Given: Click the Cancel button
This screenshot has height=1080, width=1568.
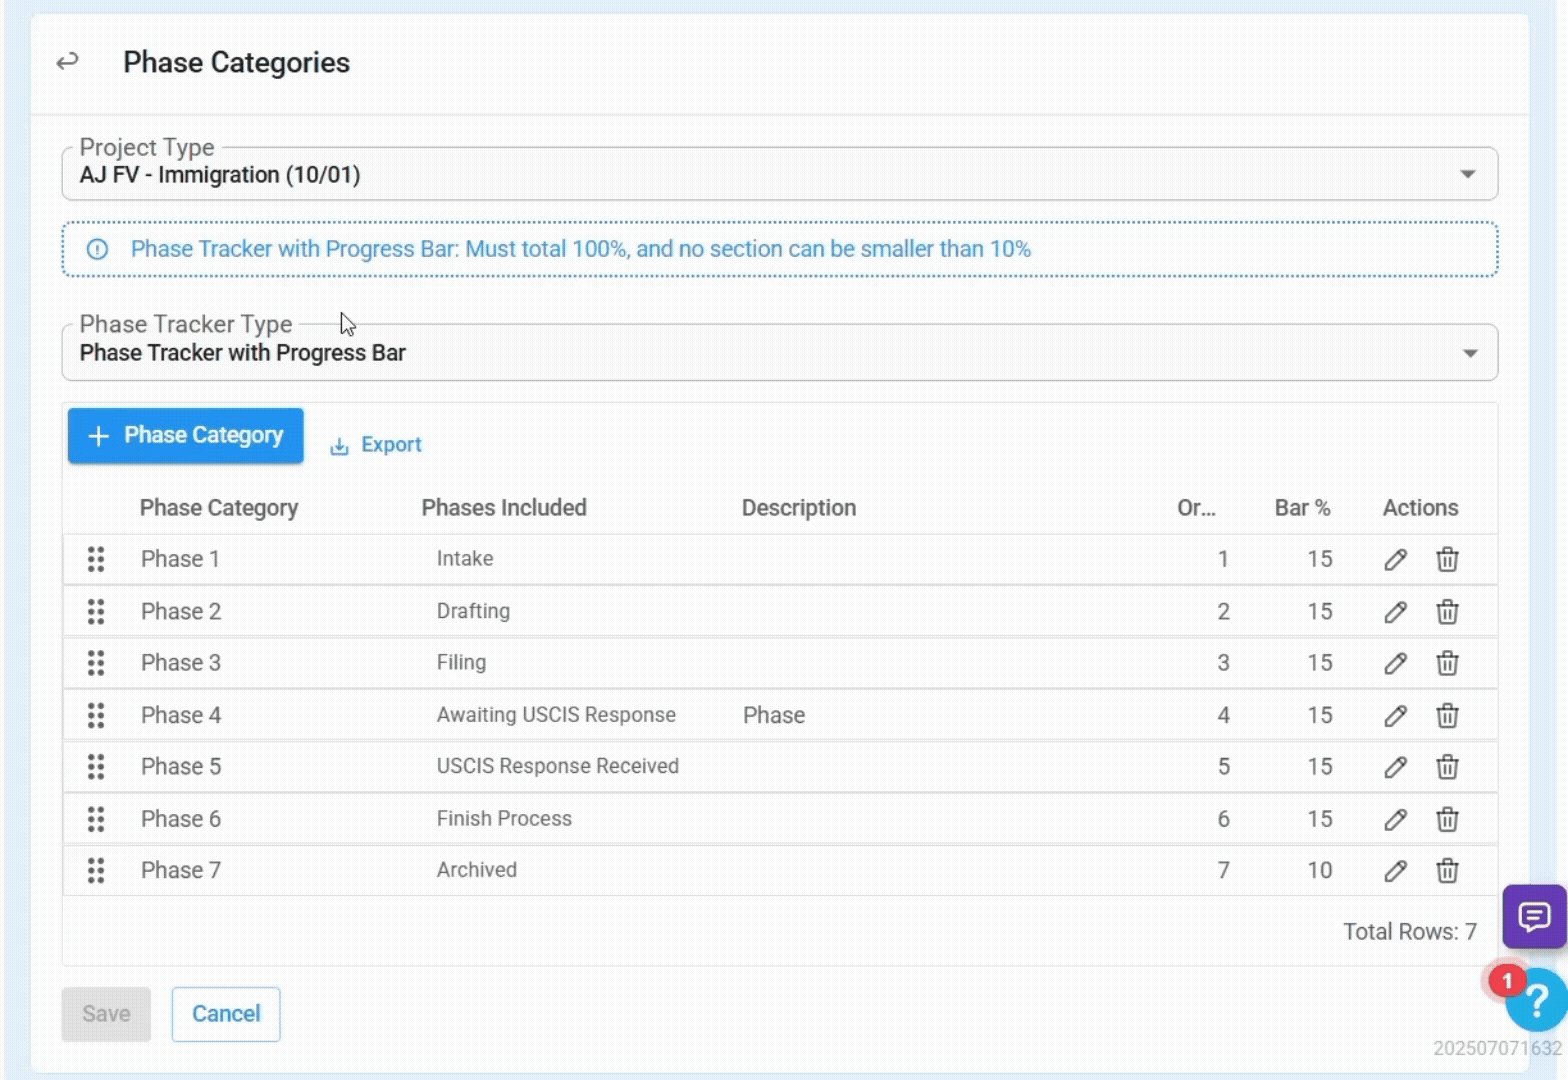Looking at the screenshot, I should coord(226,1014).
